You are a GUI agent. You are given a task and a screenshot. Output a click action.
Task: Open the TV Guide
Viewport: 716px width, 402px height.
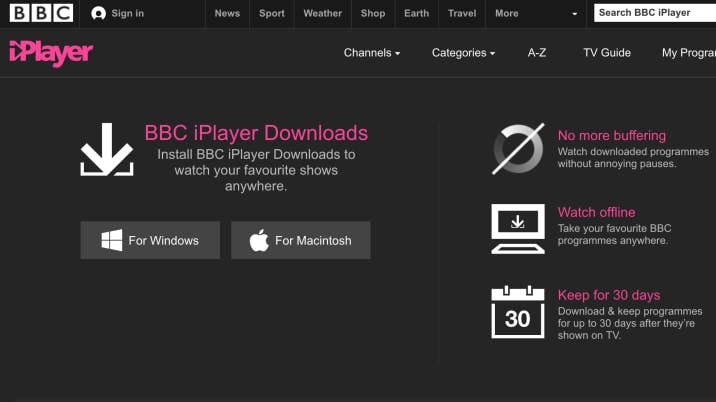coord(607,53)
